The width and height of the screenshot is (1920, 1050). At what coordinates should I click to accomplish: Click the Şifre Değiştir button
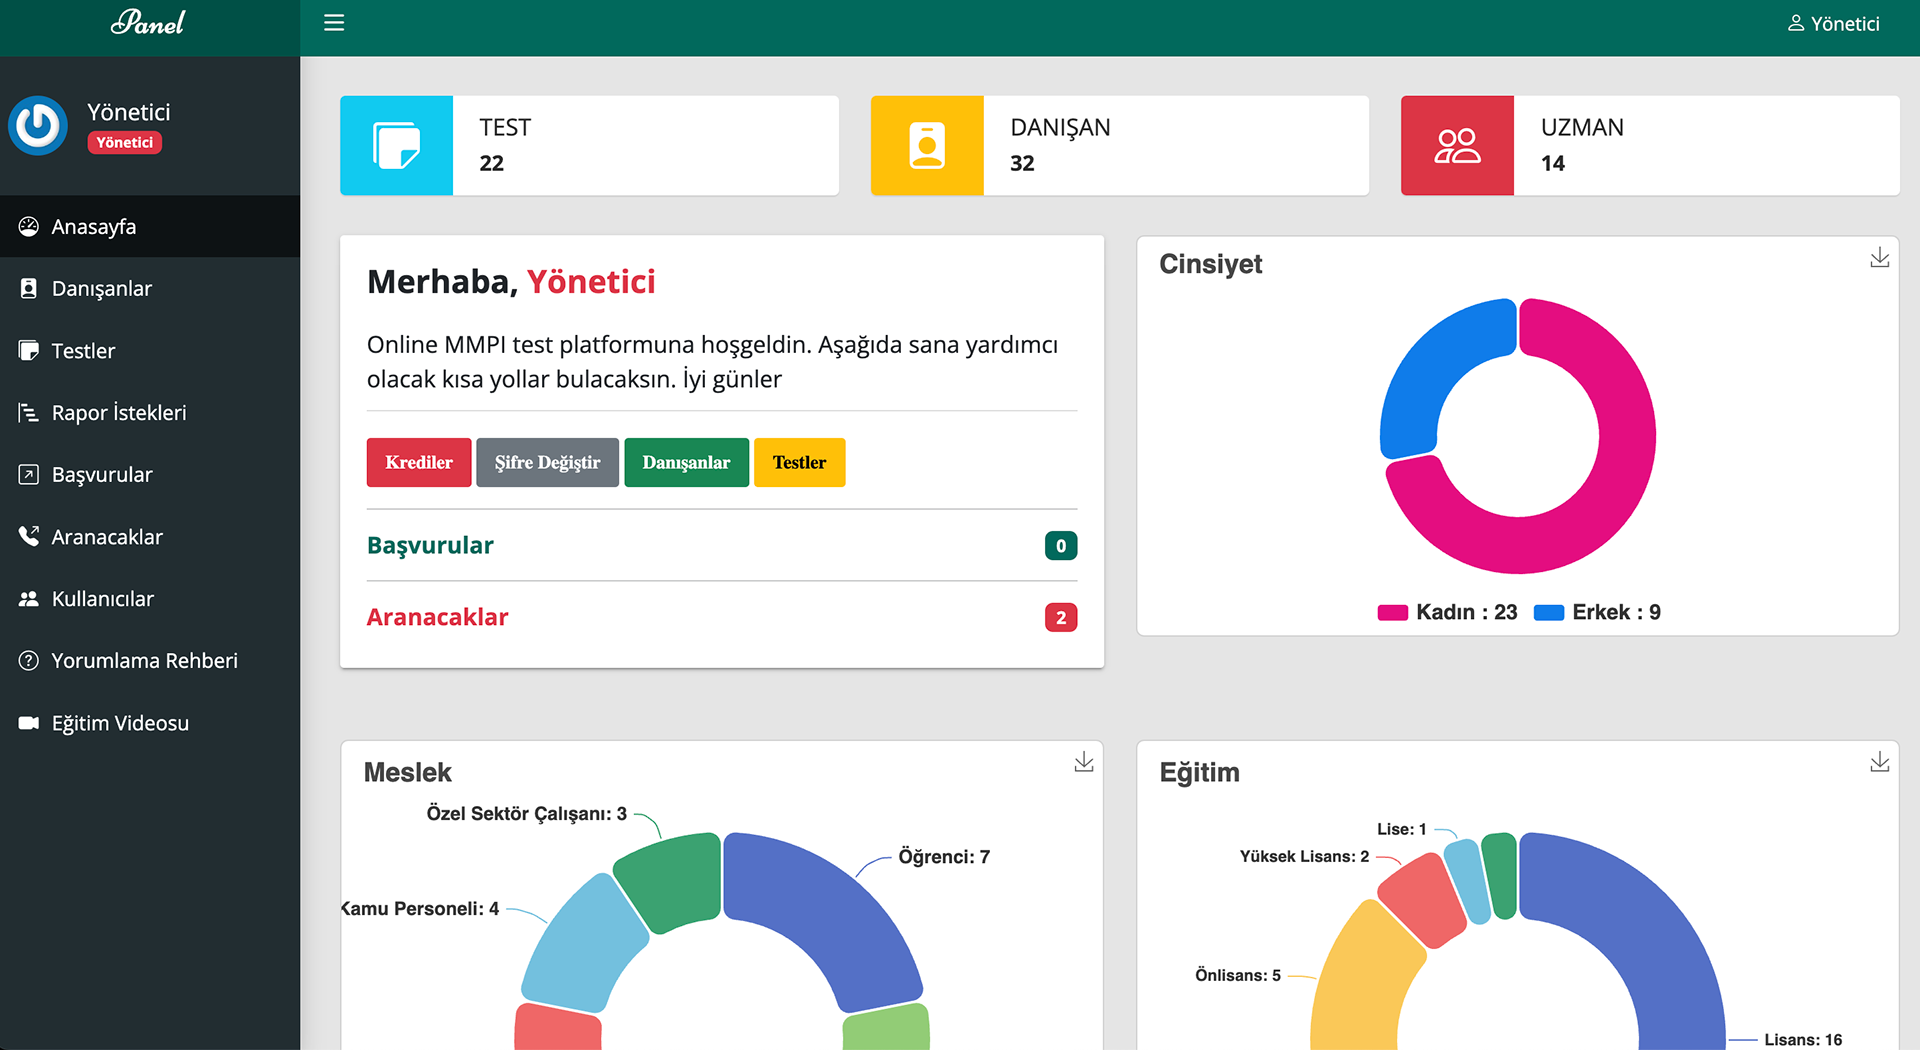click(547, 463)
